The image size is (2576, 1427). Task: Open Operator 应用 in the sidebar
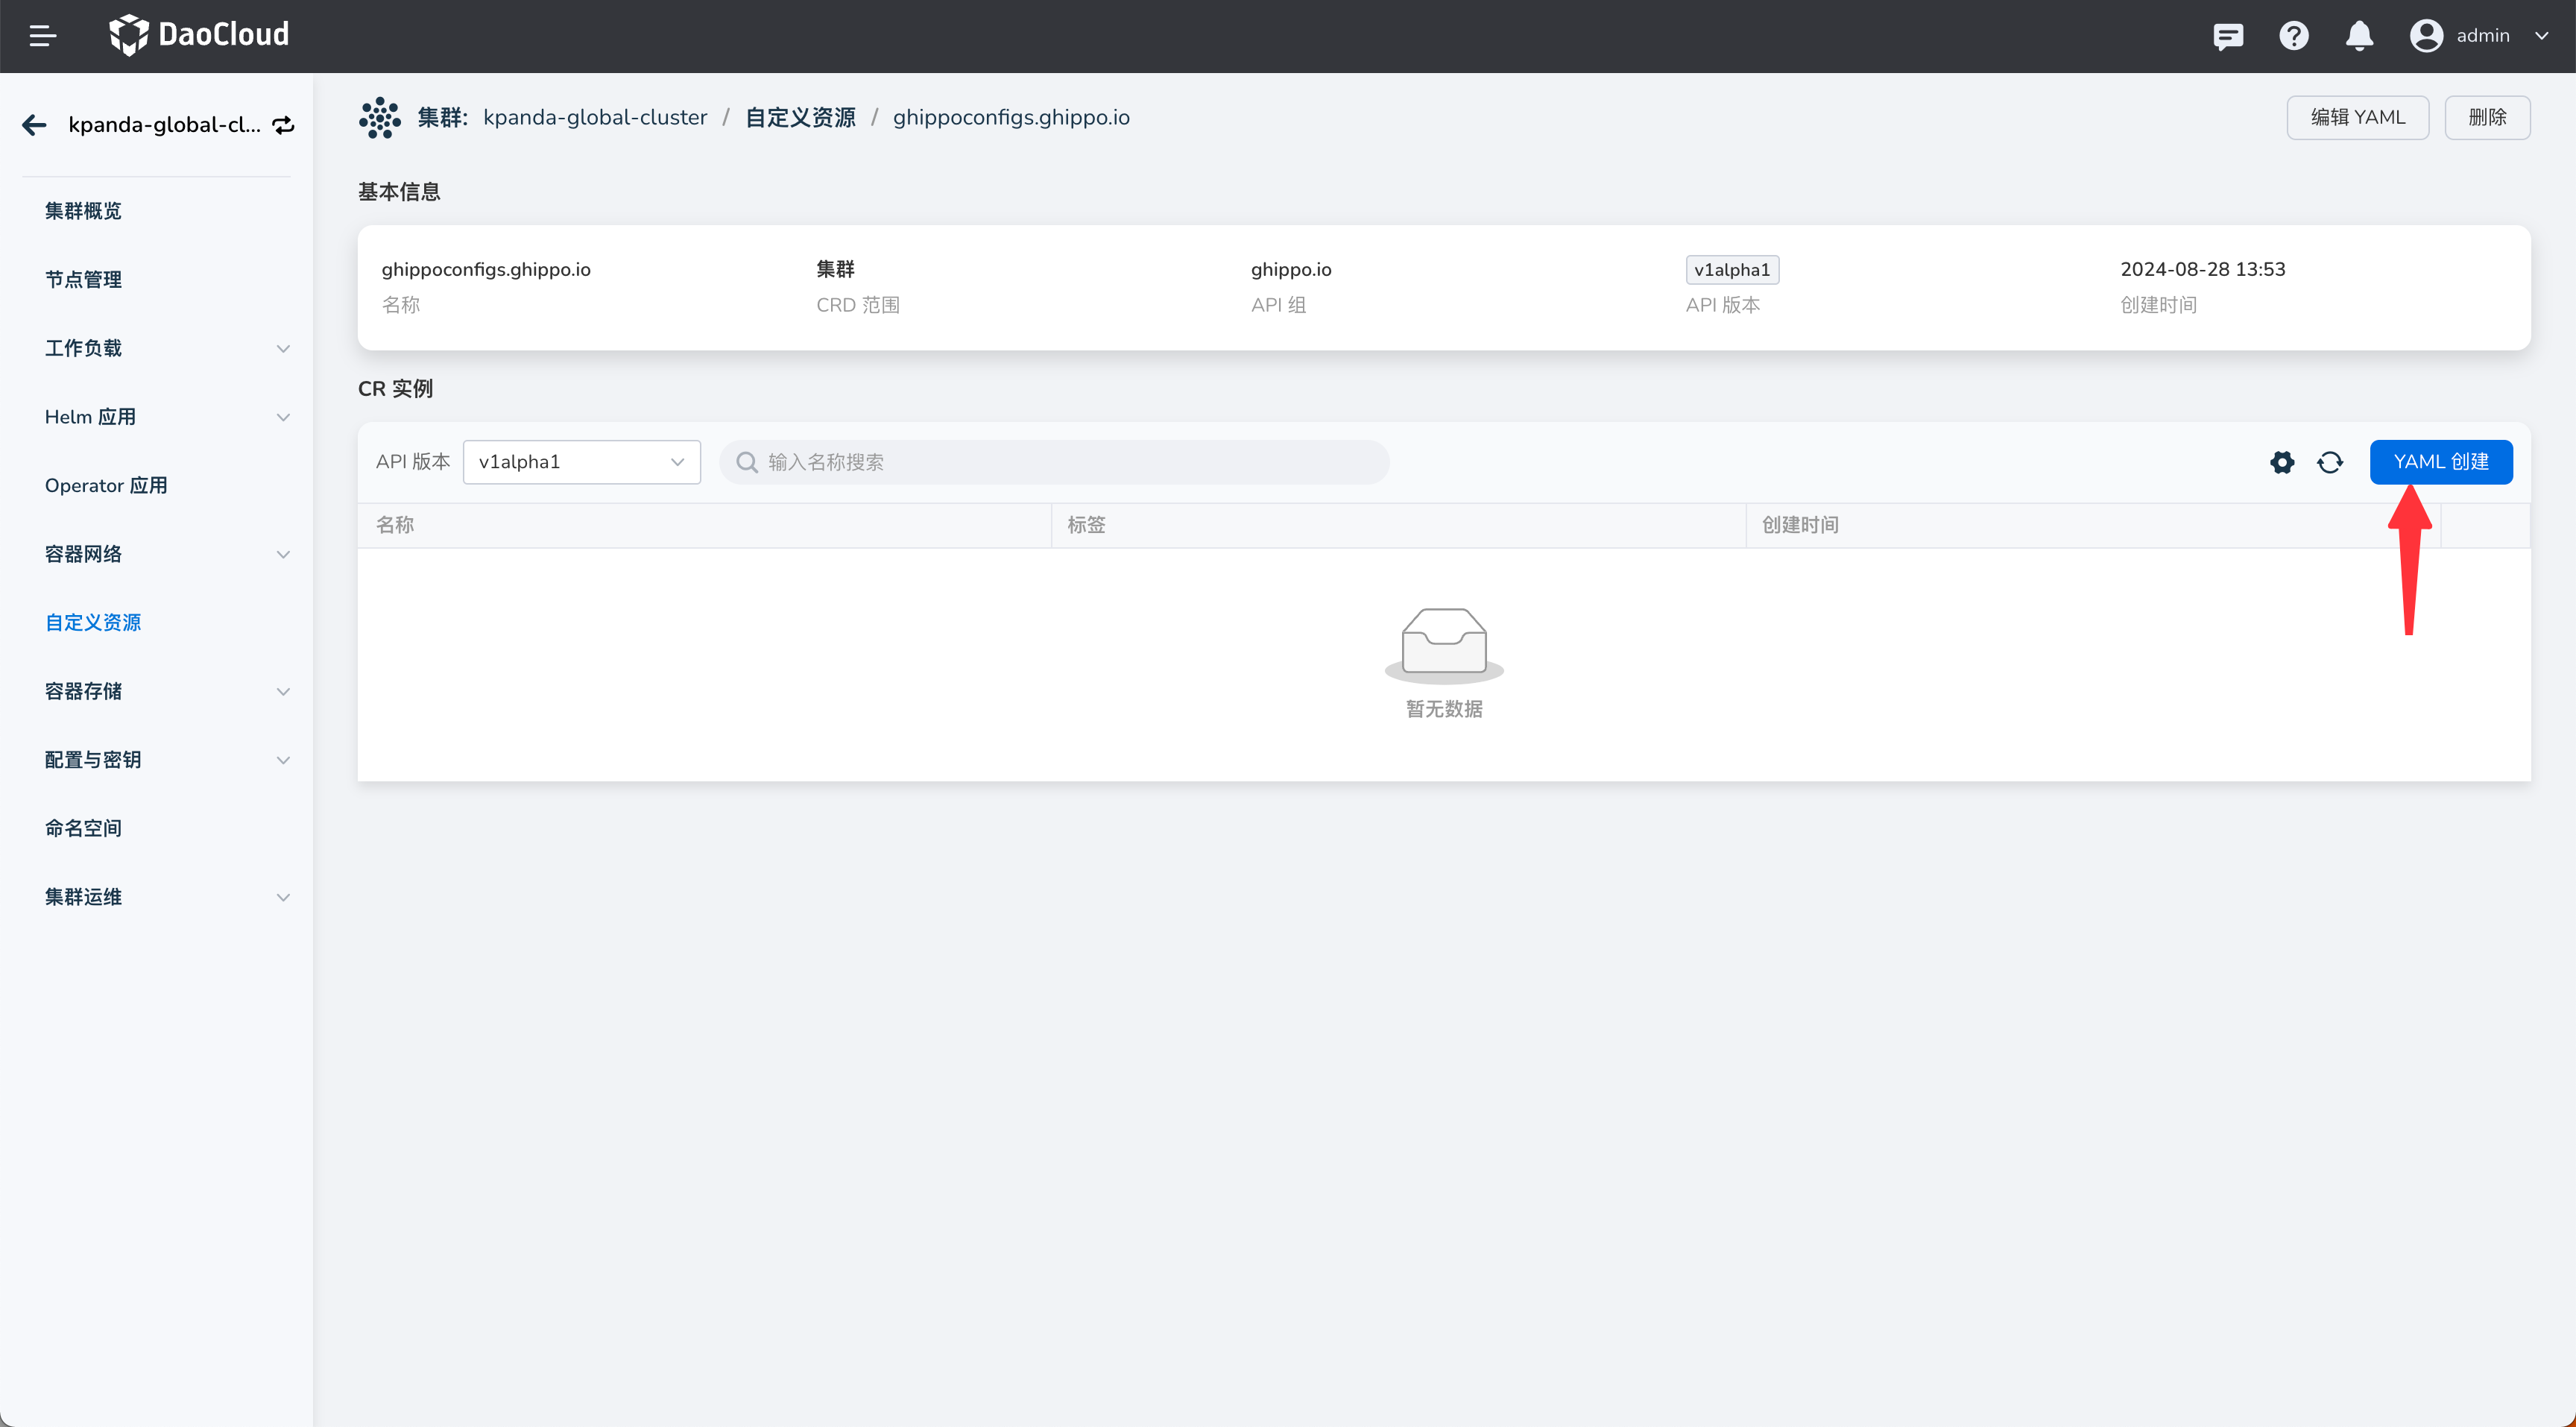click(106, 485)
